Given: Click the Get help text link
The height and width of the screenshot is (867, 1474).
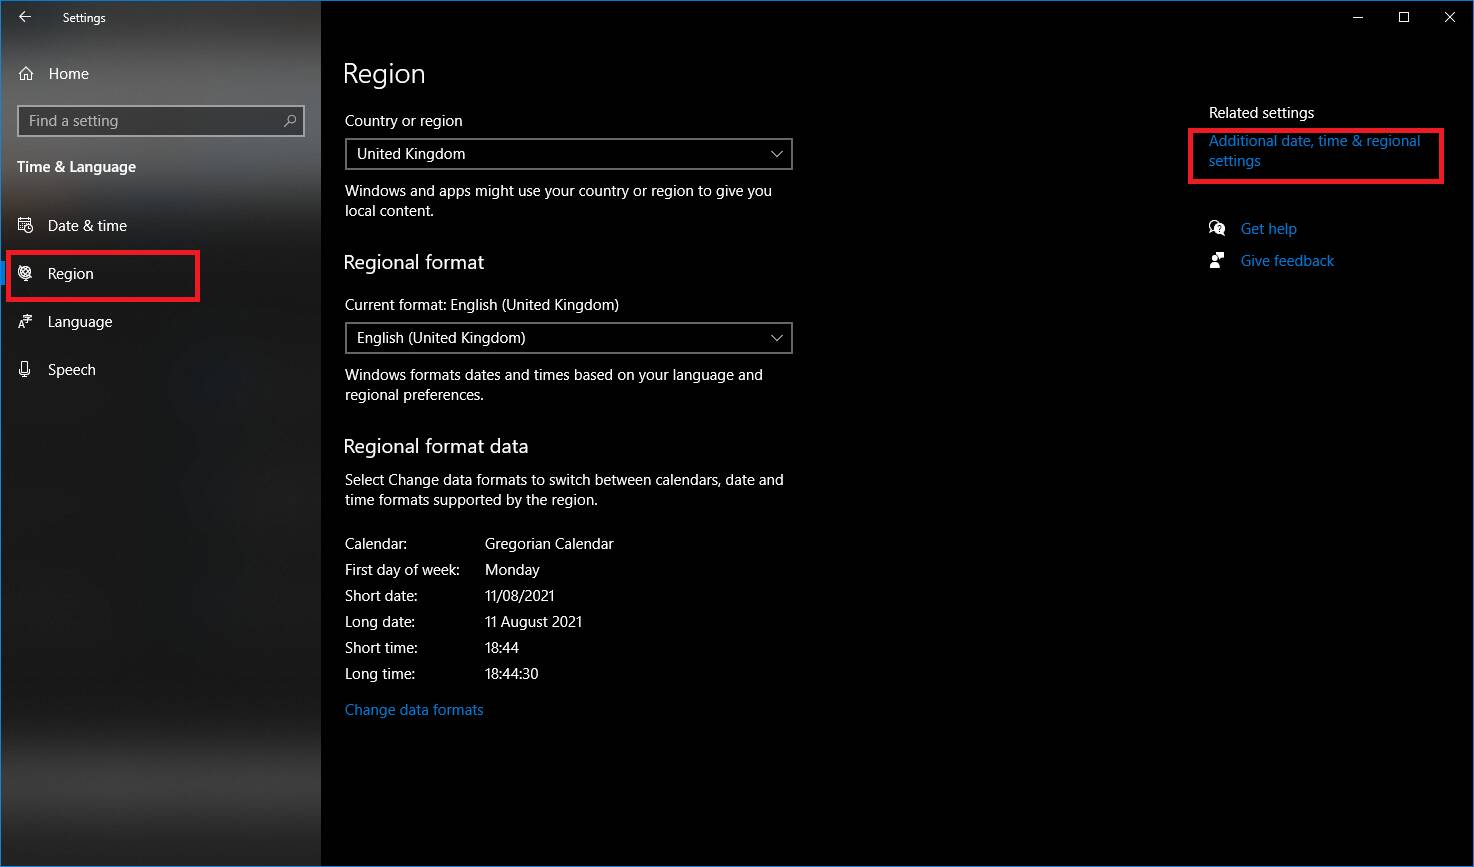Looking at the screenshot, I should click(1268, 229).
